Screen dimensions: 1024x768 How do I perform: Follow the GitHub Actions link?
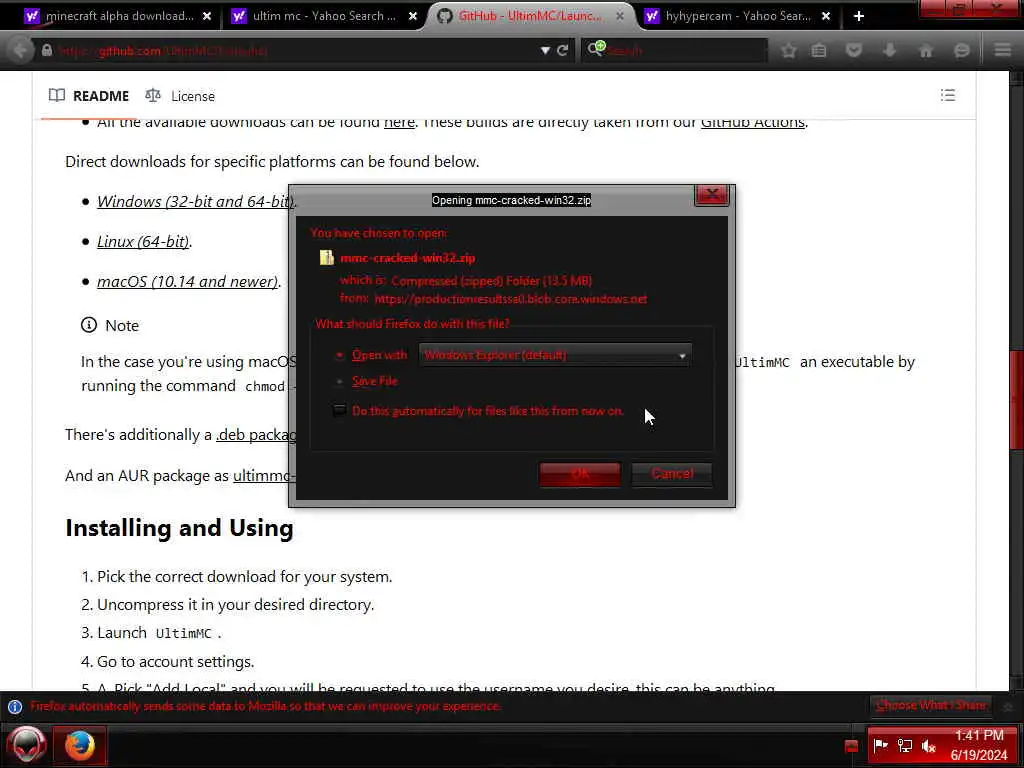click(x=752, y=122)
